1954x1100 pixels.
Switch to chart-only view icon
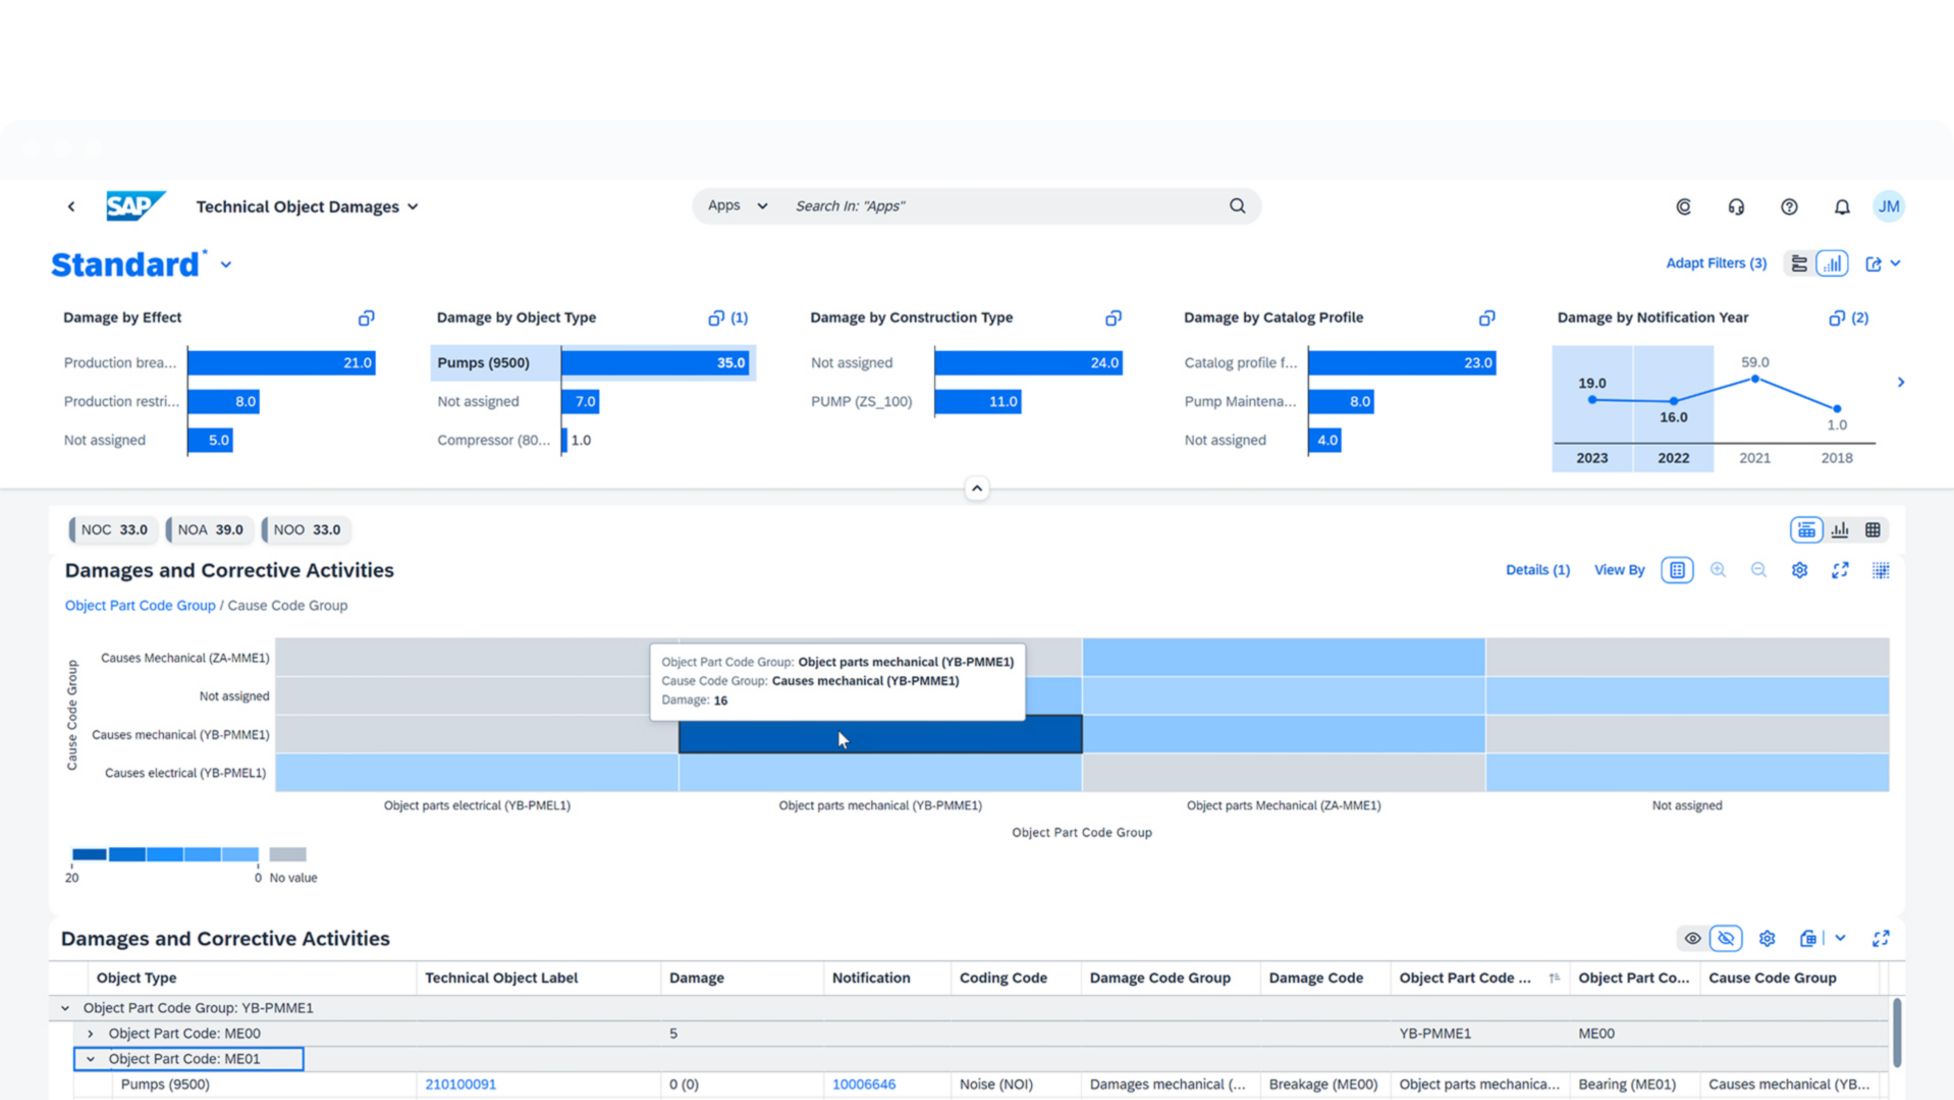(x=1840, y=530)
